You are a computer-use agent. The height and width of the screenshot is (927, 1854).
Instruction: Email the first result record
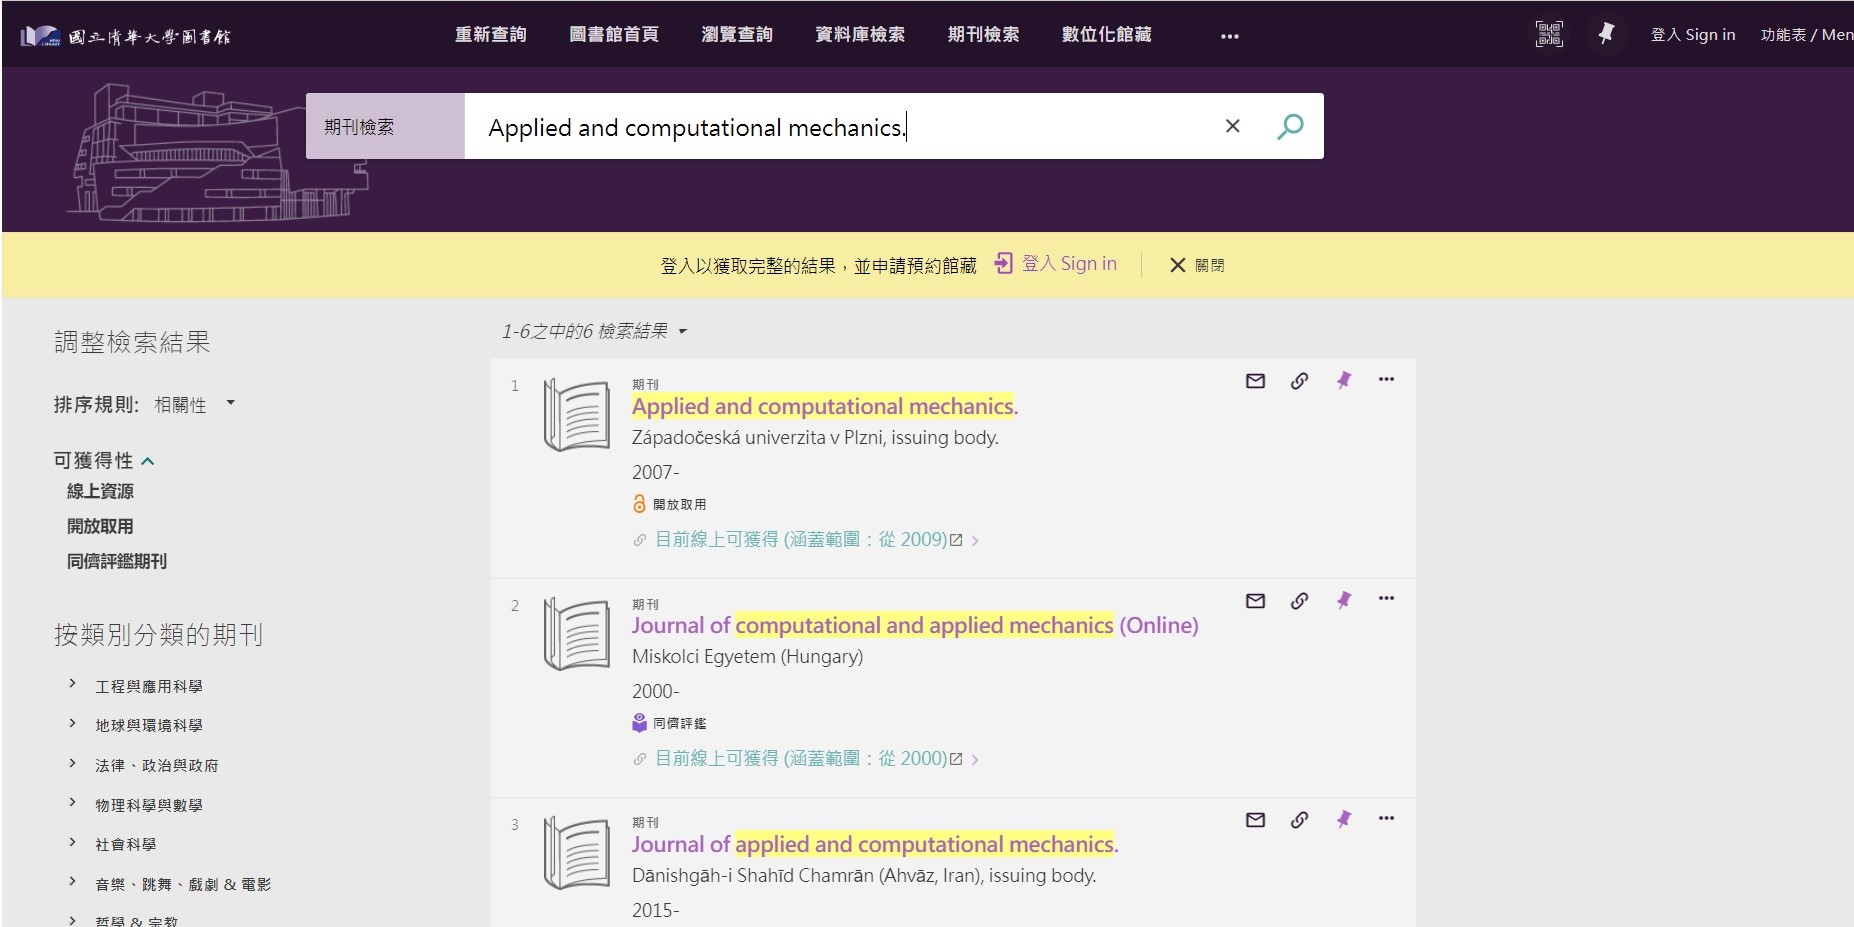(1255, 381)
